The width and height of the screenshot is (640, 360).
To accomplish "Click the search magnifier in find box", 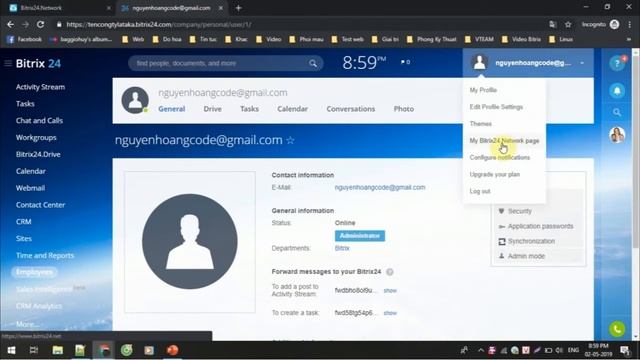I will [x=313, y=63].
